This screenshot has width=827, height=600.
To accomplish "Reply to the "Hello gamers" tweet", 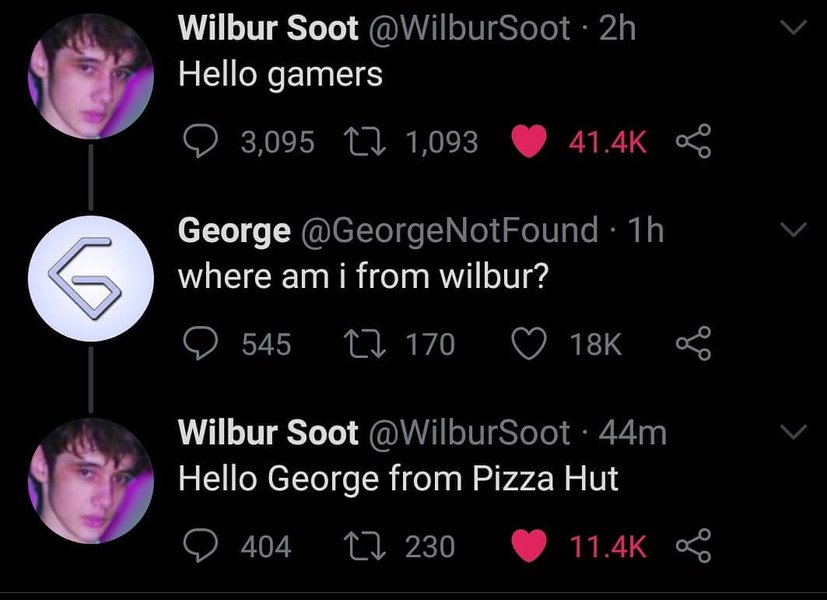I will (x=204, y=142).
